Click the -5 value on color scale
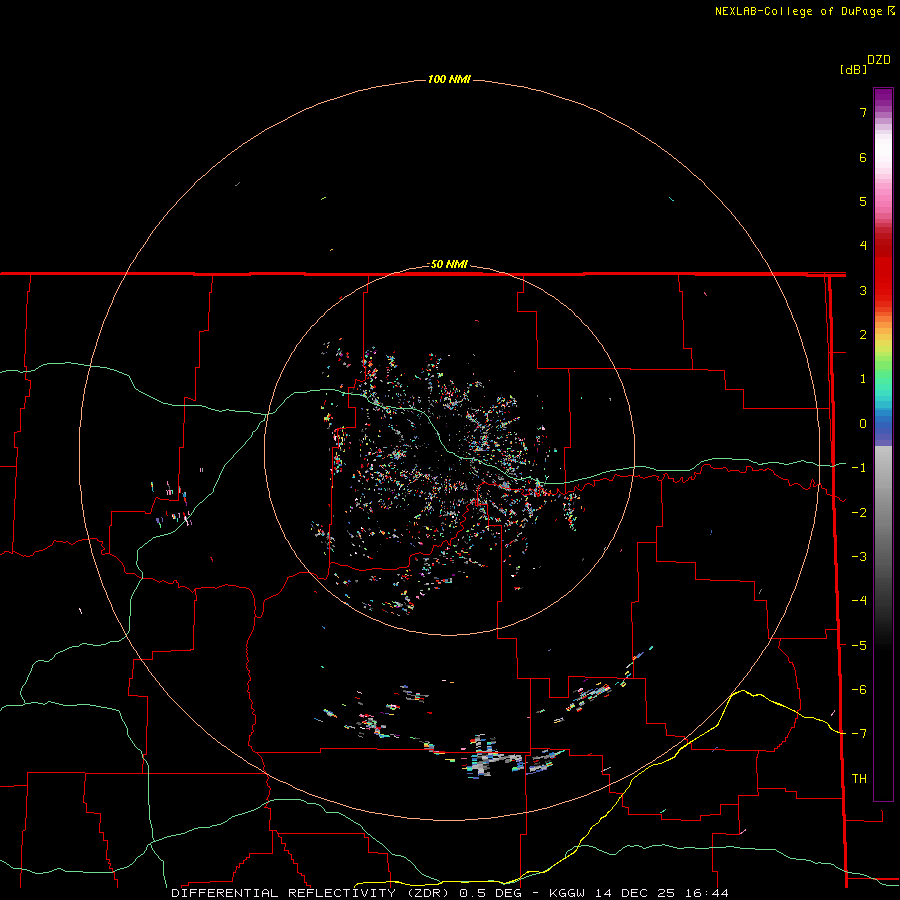 click(x=859, y=646)
